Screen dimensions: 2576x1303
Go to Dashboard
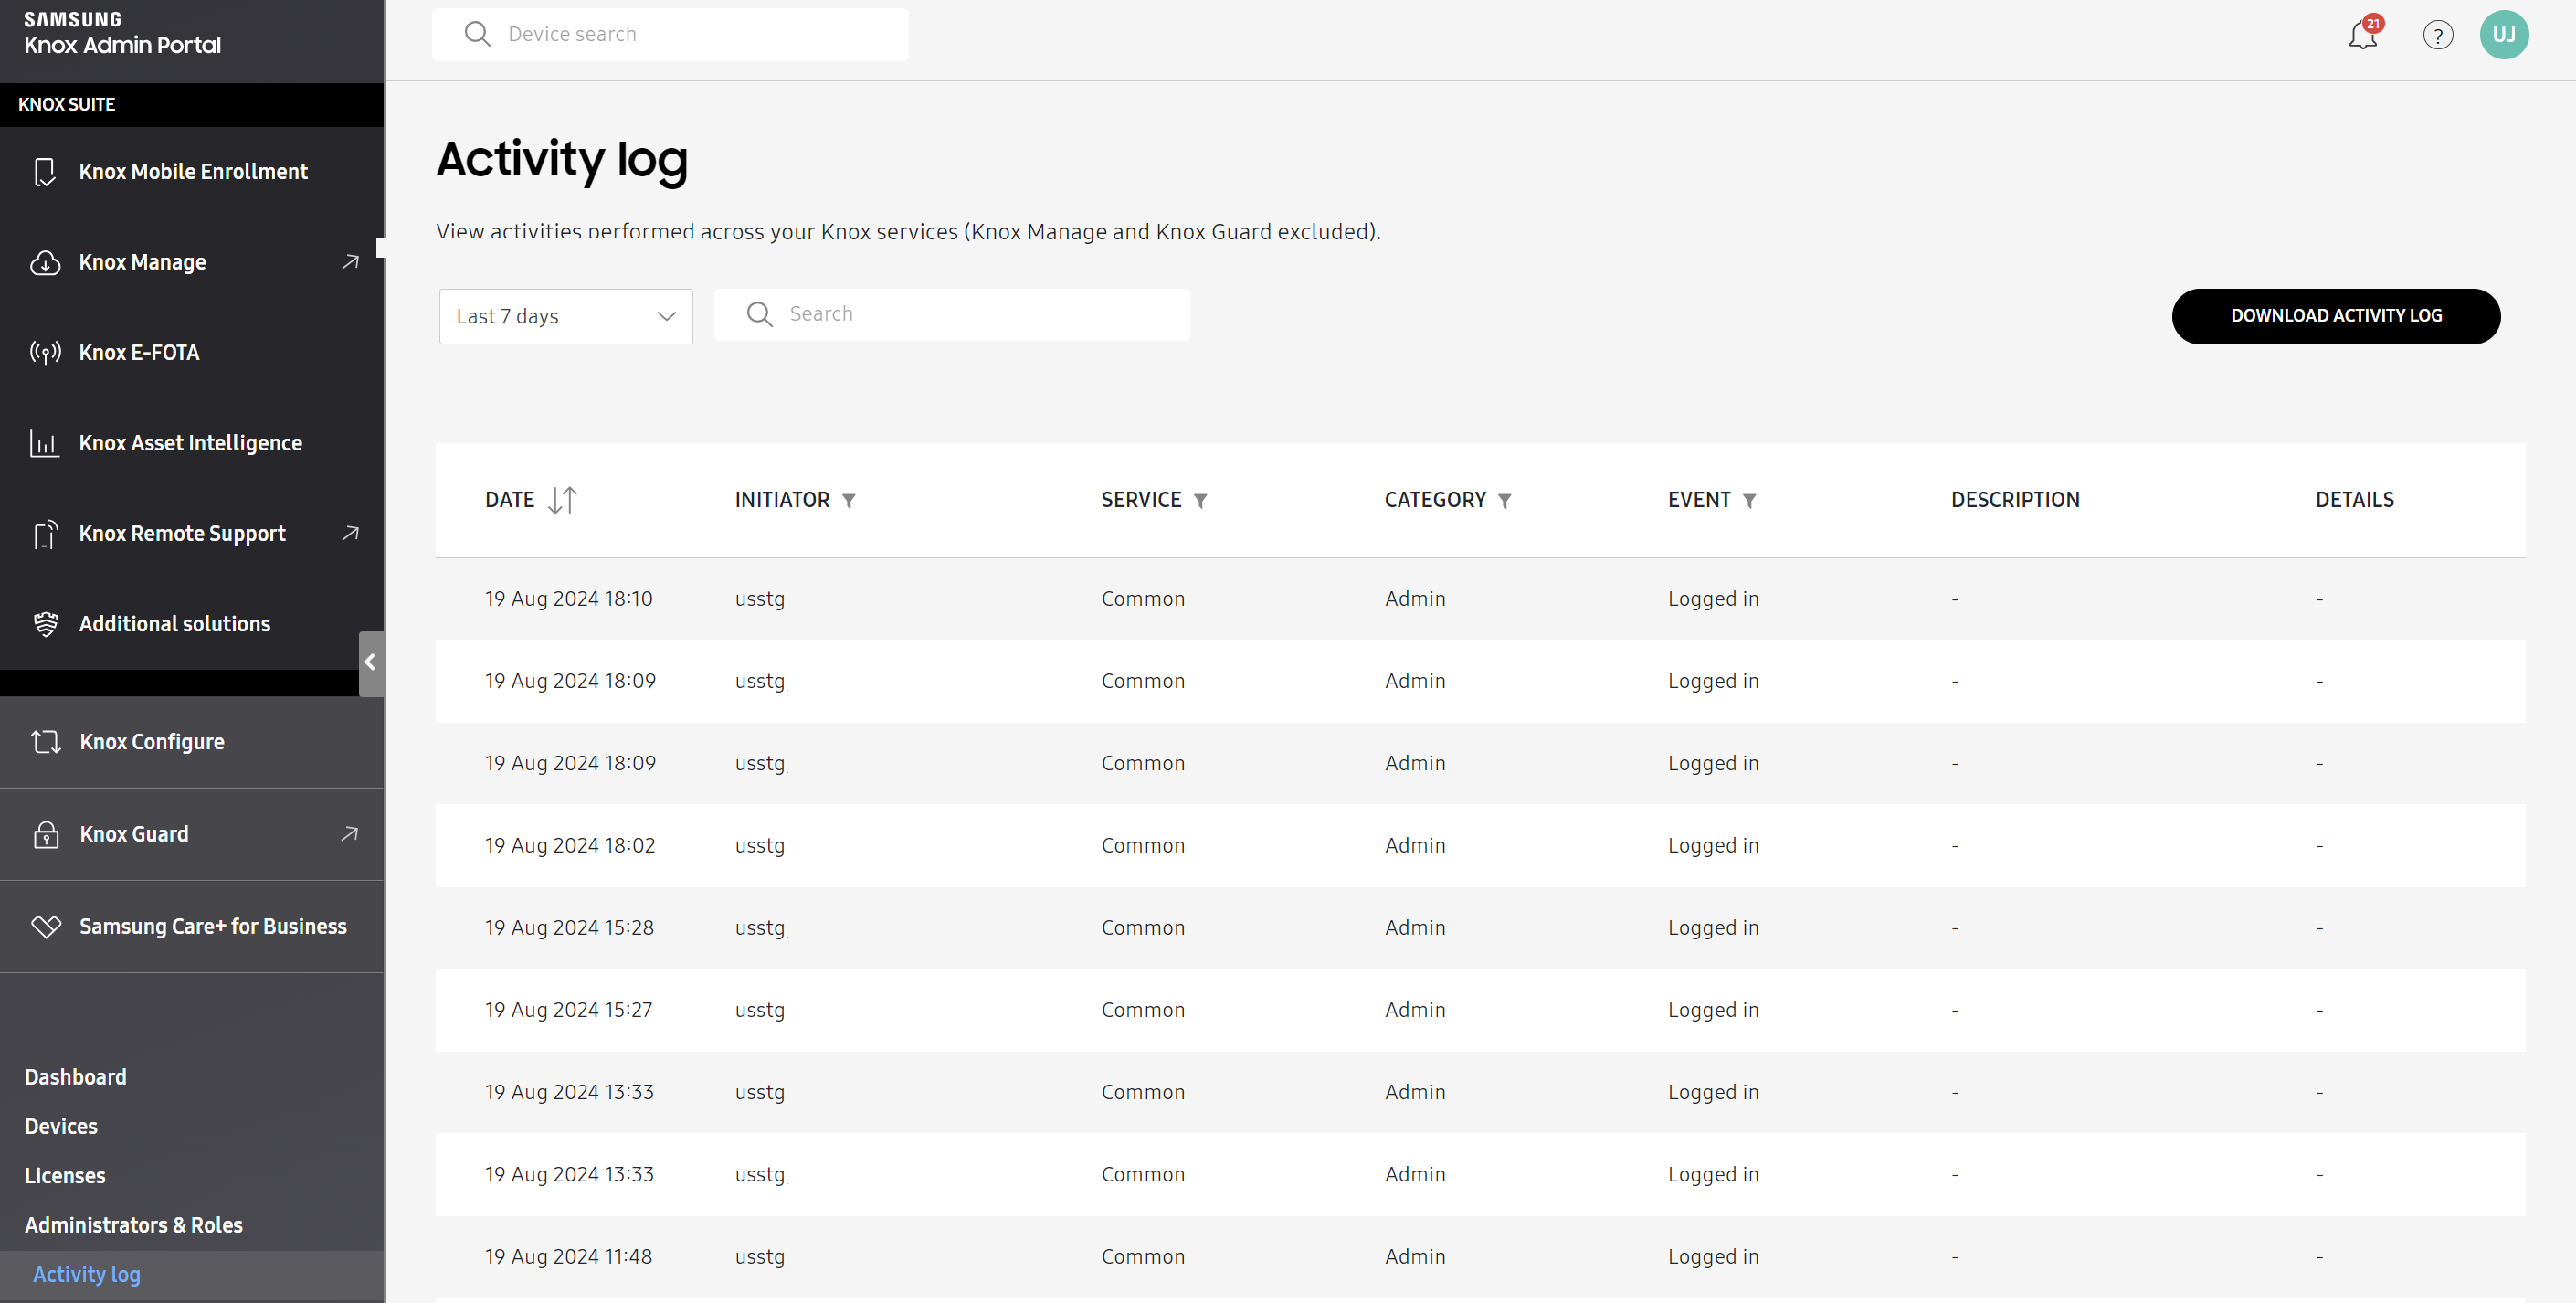(76, 1077)
